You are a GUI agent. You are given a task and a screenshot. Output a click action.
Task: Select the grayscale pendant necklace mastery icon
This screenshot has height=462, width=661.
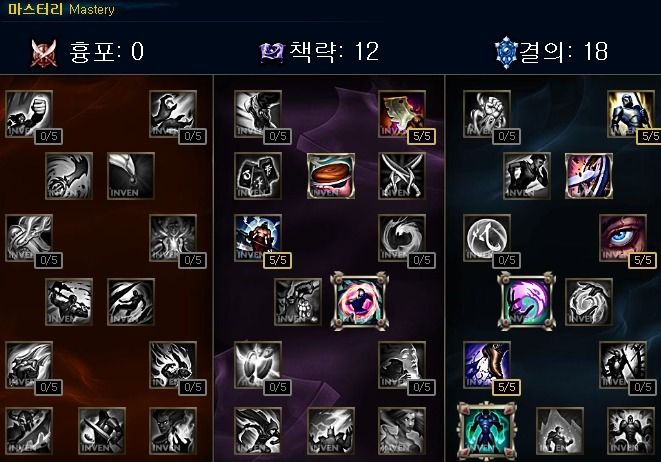(x=131, y=176)
